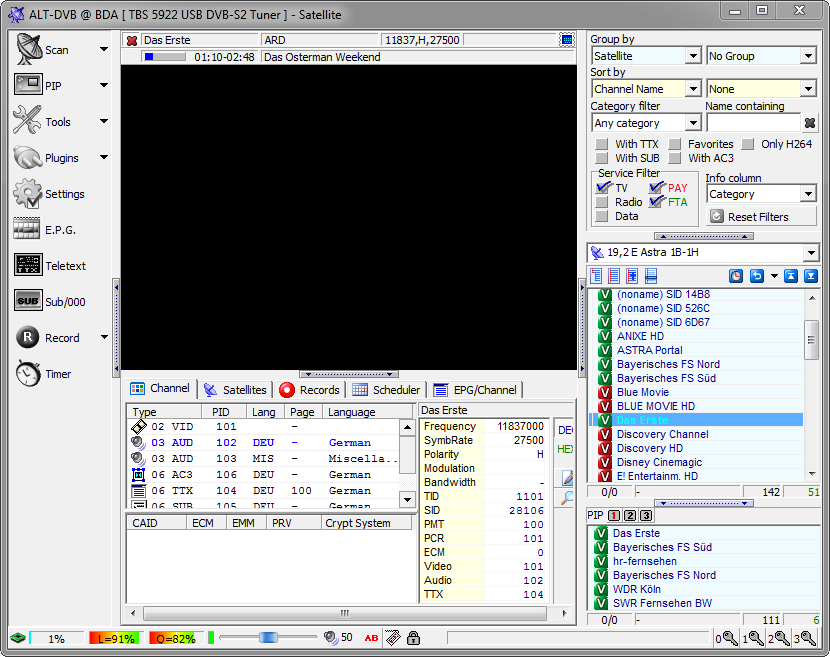Expand the Scan menu arrow
Screen dimensions: 830x657
104,49
